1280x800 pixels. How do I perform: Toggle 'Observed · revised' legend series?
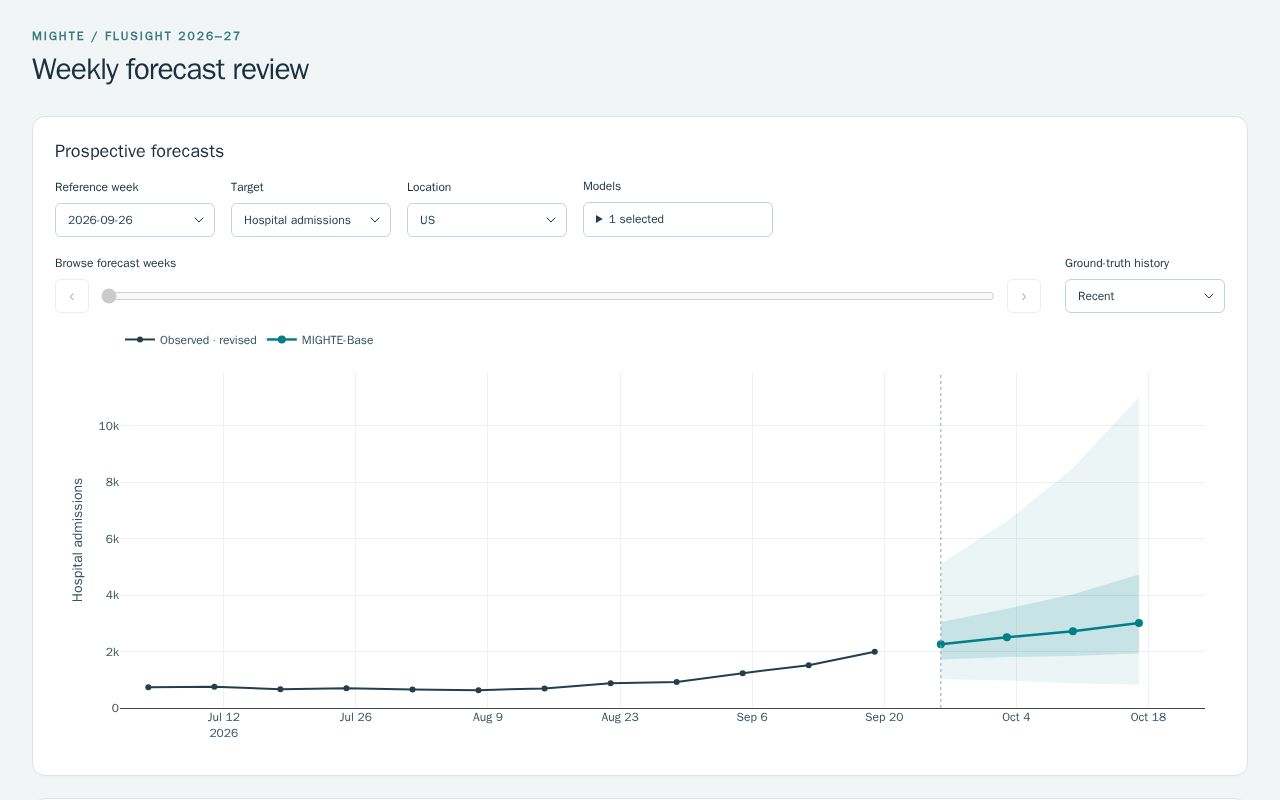point(191,340)
